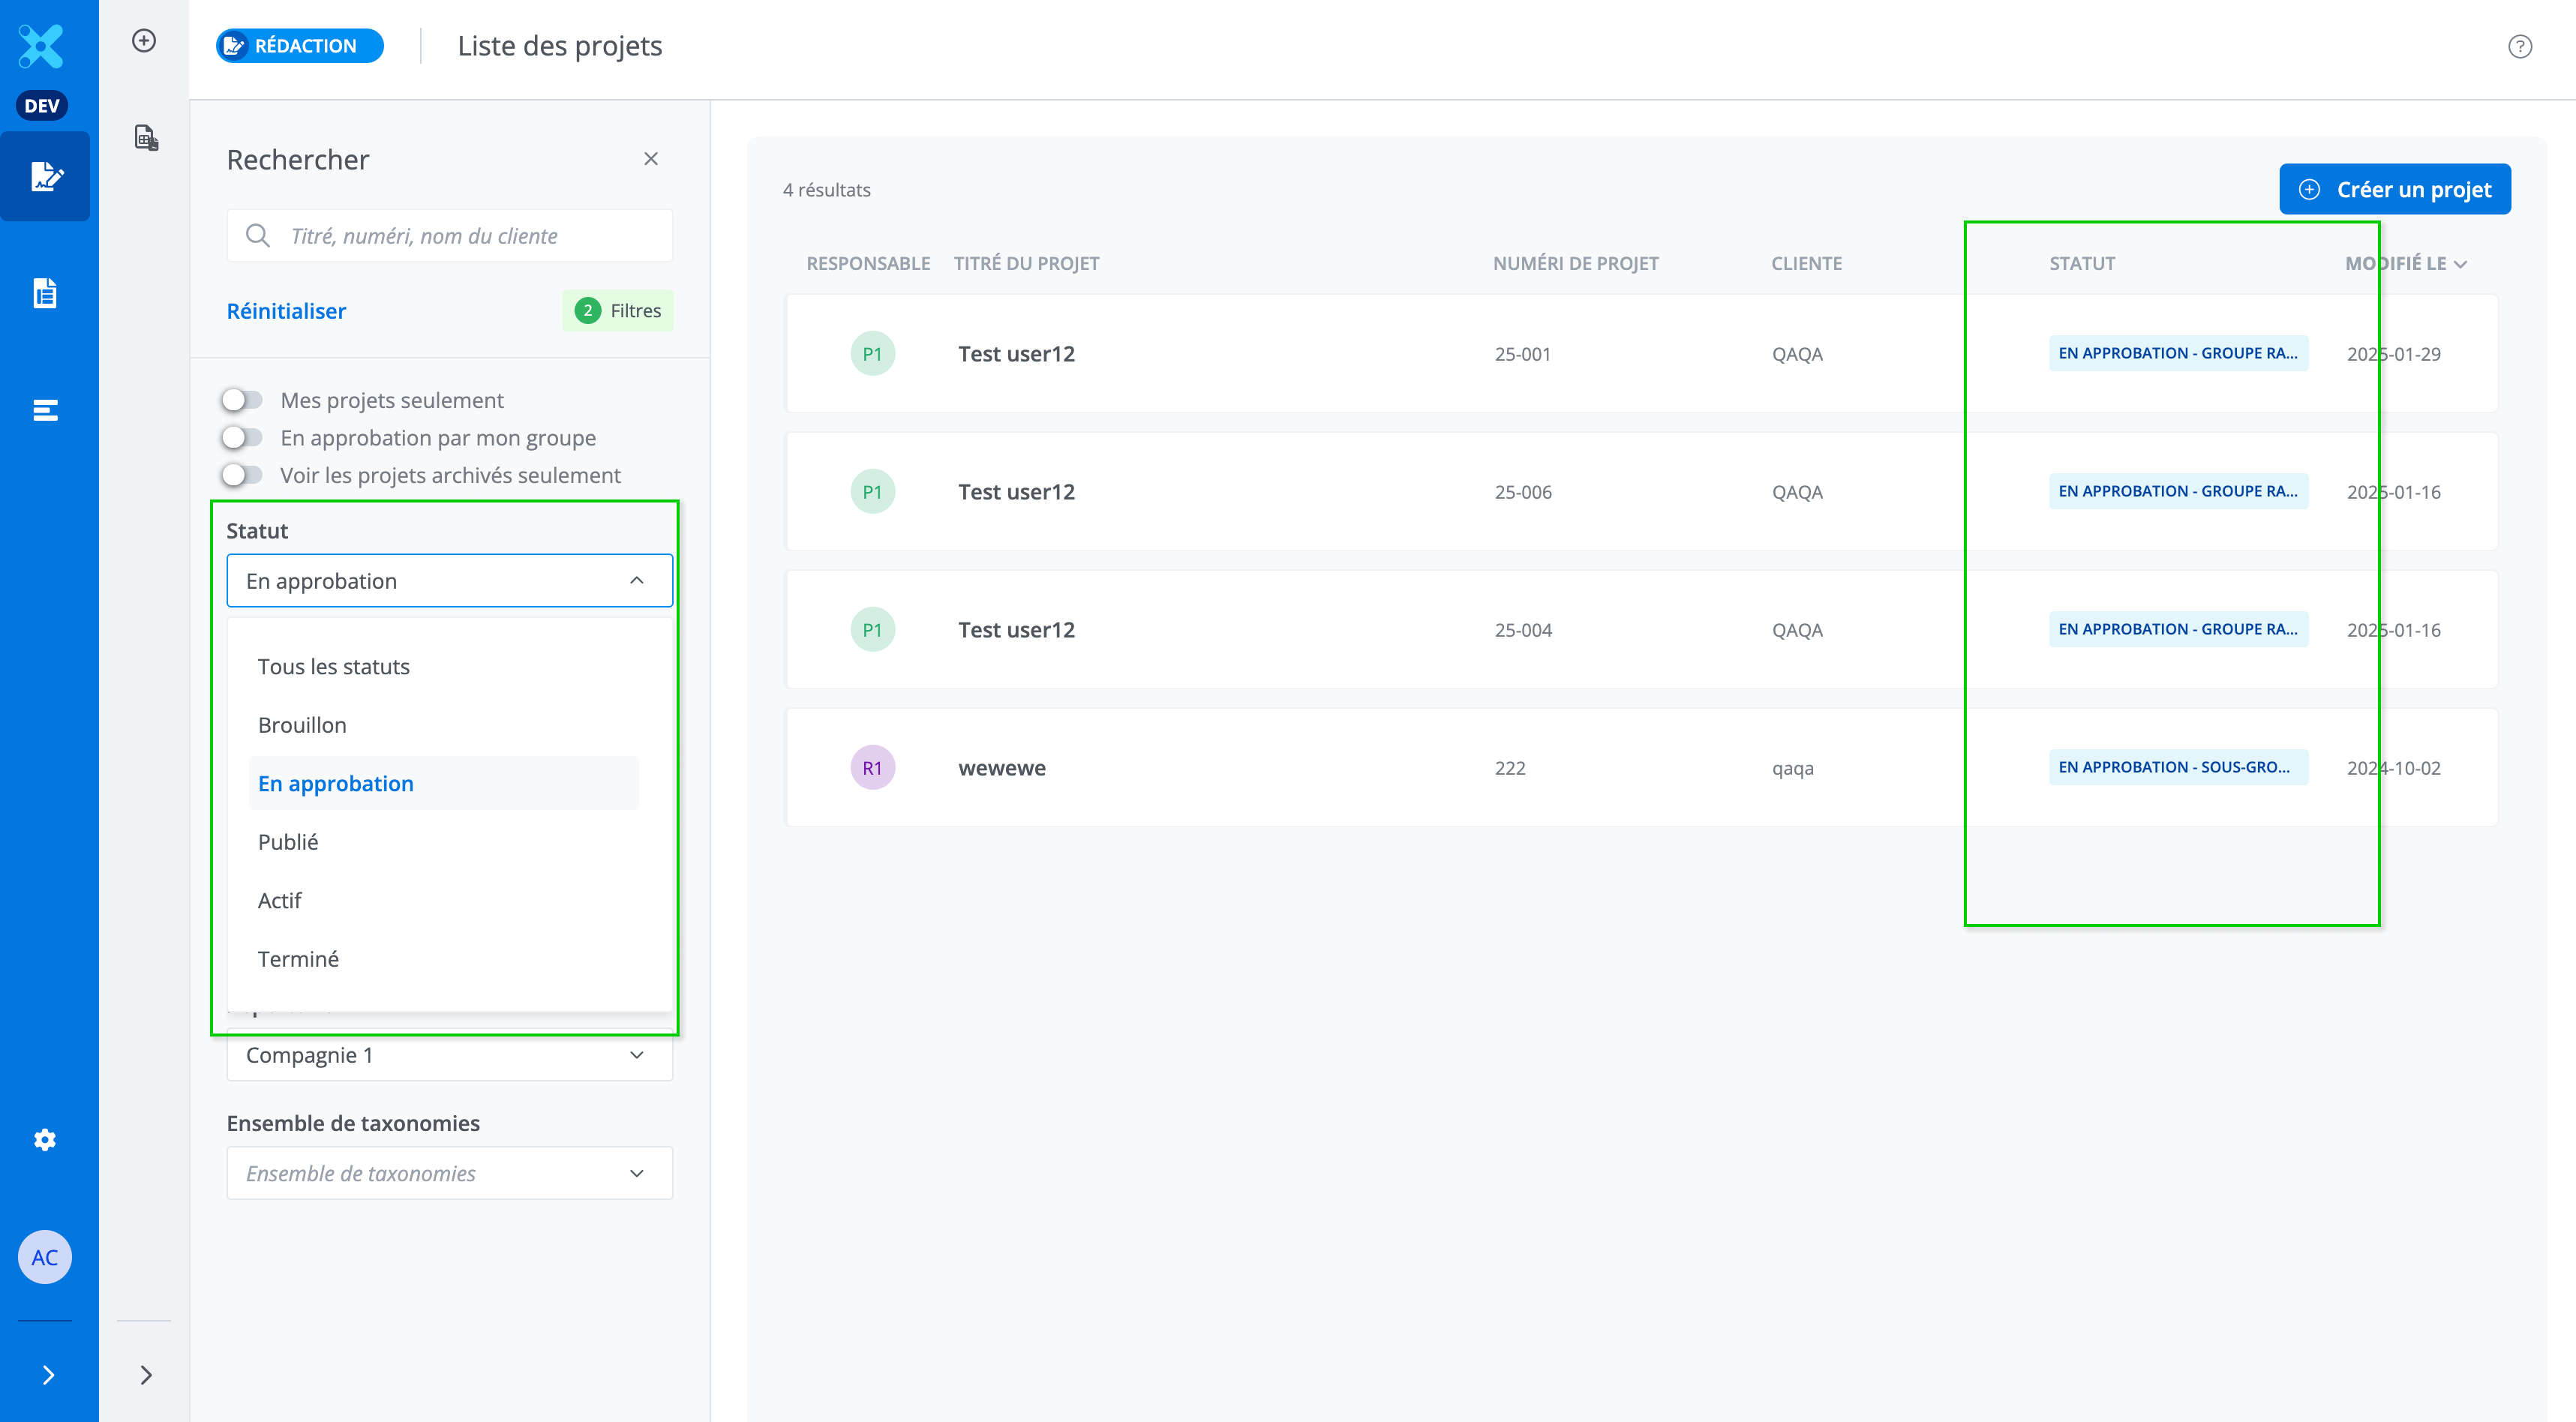Click the document list sidebar icon
The width and height of the screenshot is (2576, 1422).
[x=45, y=293]
